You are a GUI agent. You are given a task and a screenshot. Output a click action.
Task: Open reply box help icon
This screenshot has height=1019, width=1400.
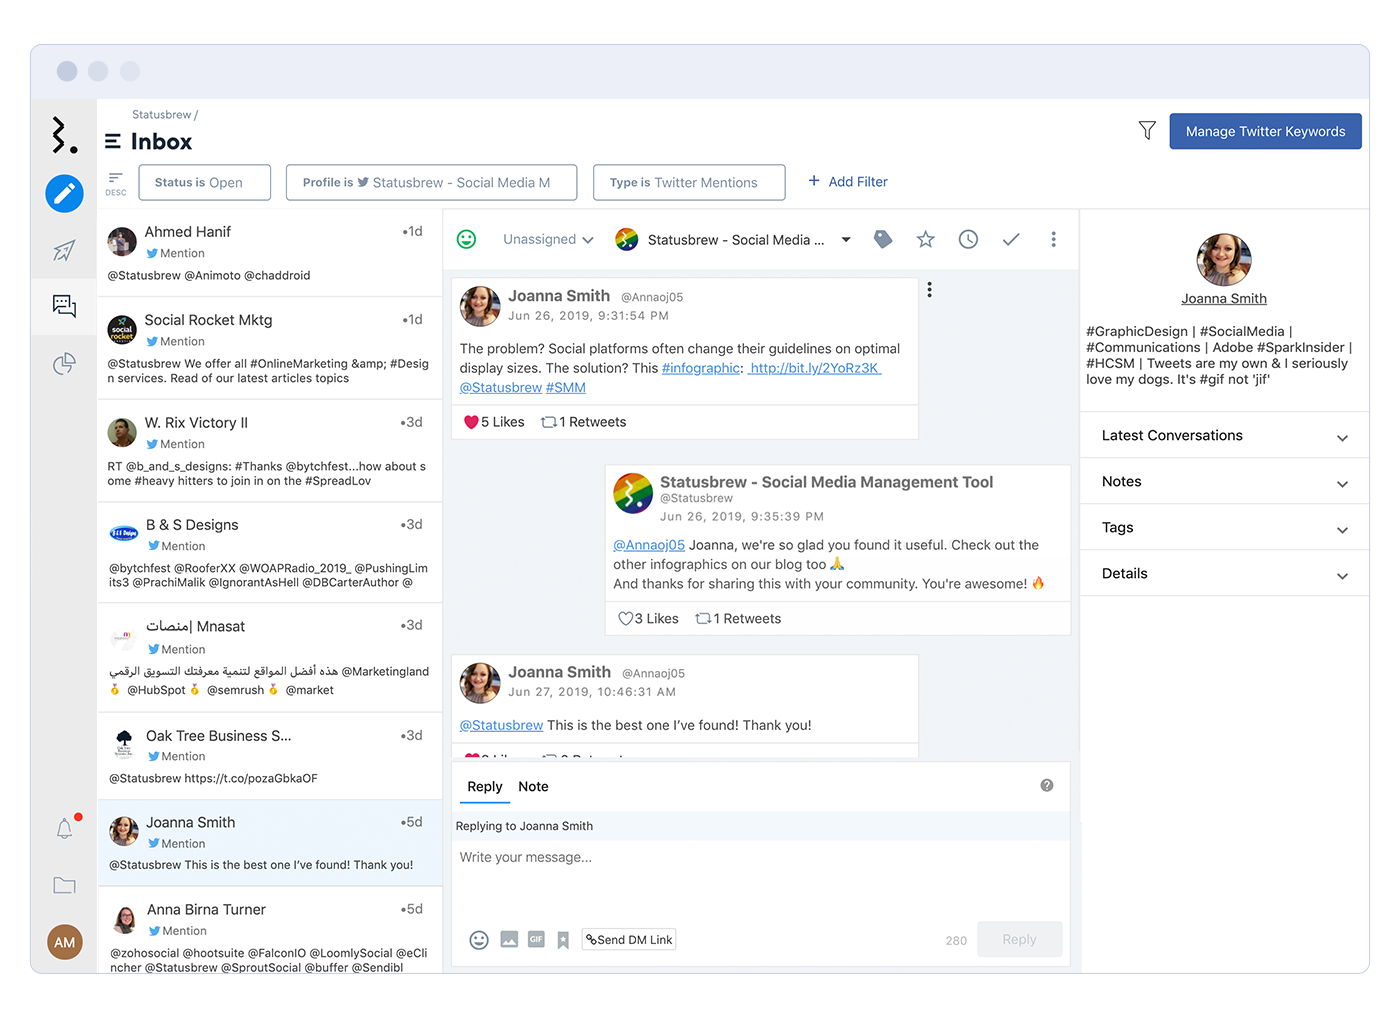tap(1047, 786)
